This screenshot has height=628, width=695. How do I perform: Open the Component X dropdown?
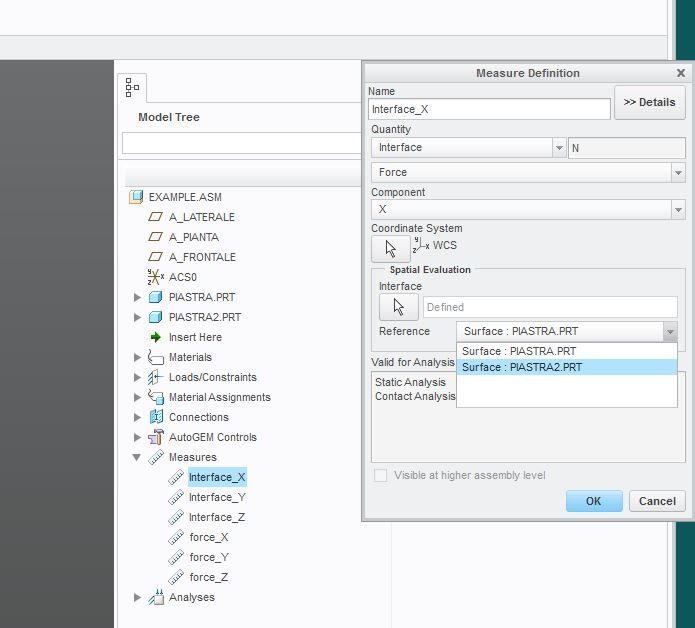[527, 210]
